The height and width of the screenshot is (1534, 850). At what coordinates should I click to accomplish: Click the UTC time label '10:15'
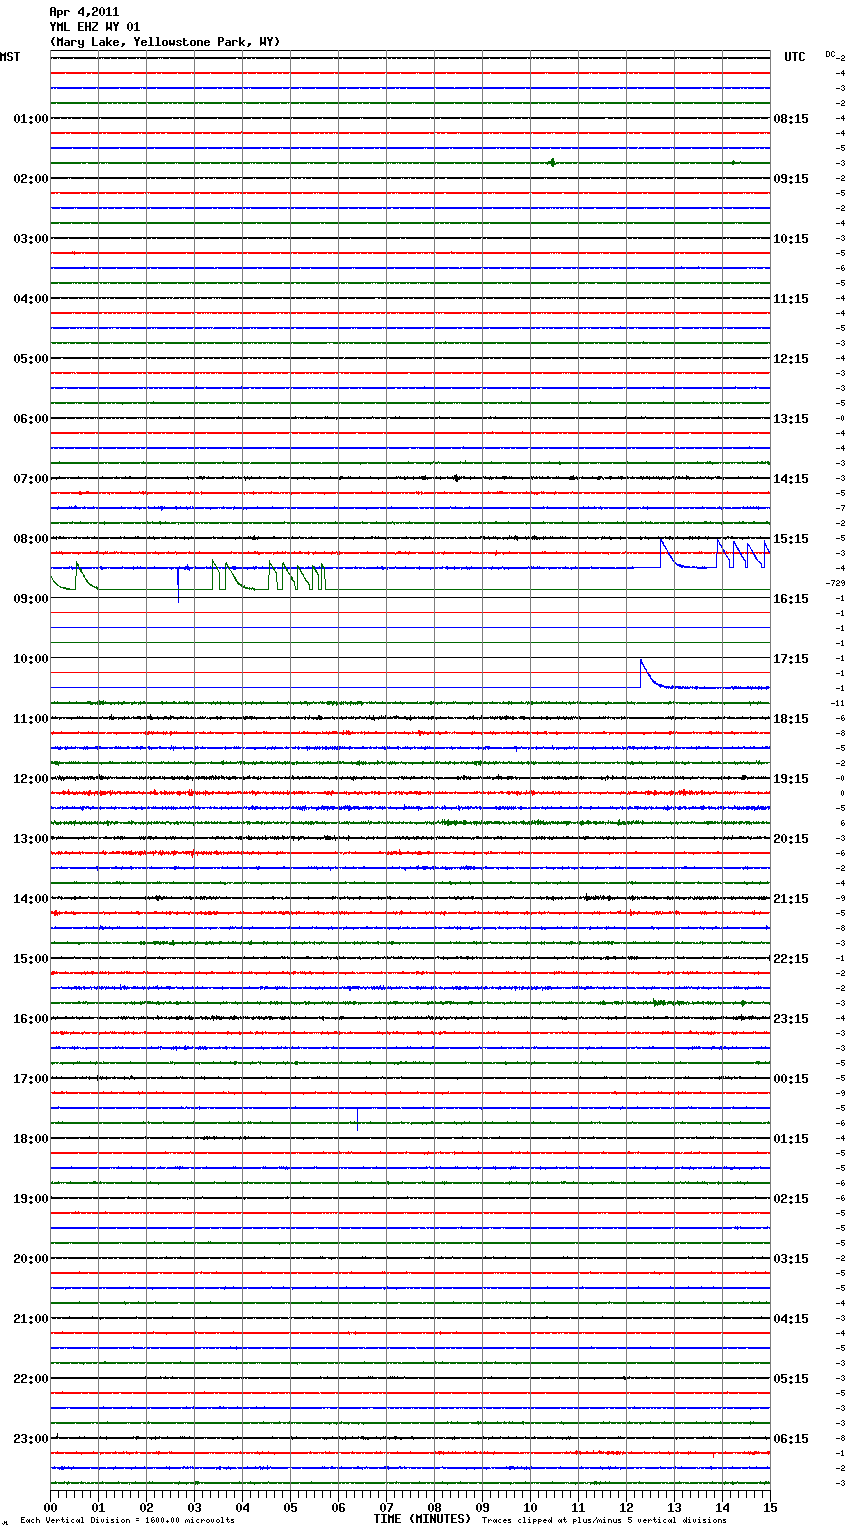pyautogui.click(x=791, y=239)
